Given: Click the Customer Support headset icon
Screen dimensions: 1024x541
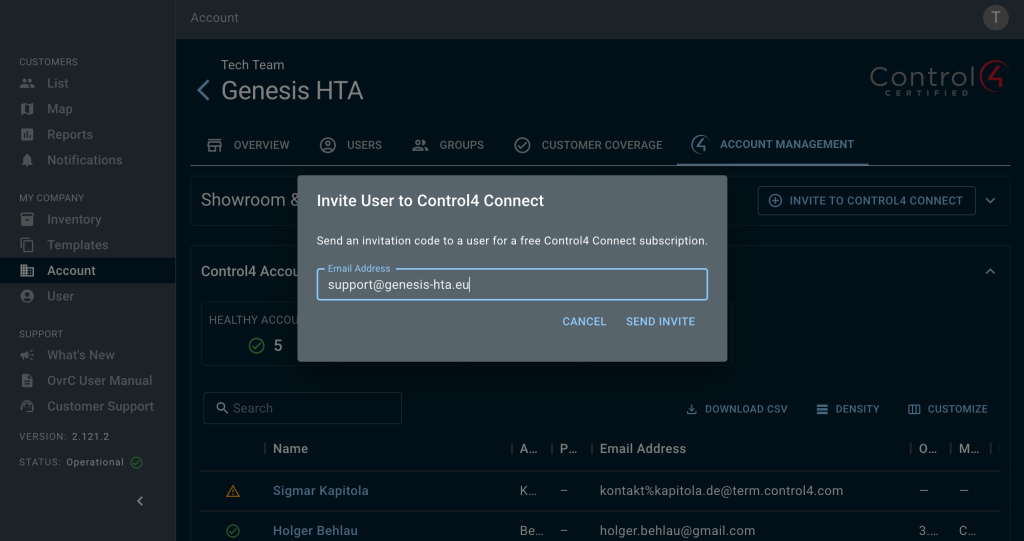Looking at the screenshot, I should click(27, 406).
